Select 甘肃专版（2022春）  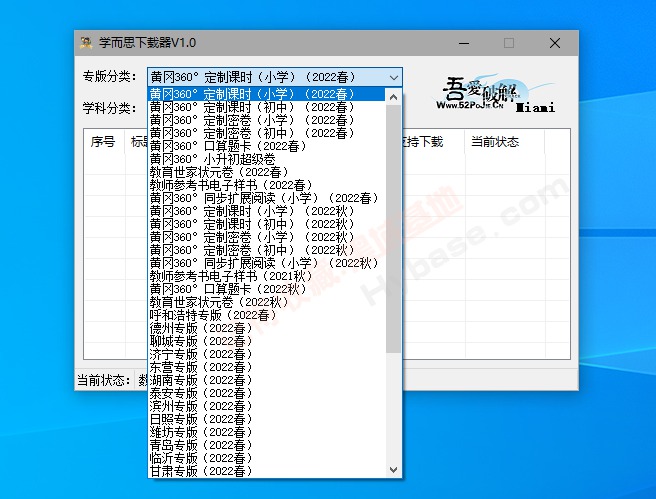pos(266,471)
